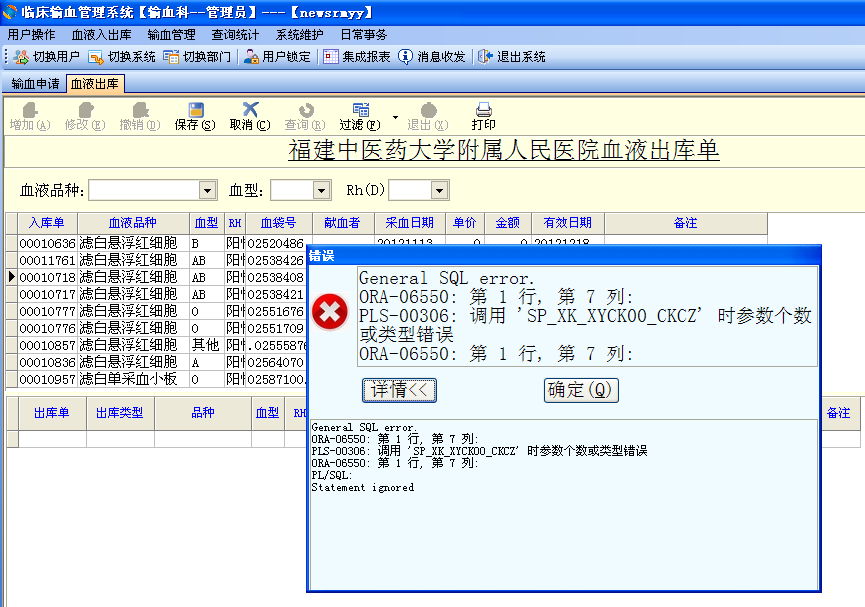
Task: Click the 退出(X) exit toolbar icon
Action: (x=428, y=109)
